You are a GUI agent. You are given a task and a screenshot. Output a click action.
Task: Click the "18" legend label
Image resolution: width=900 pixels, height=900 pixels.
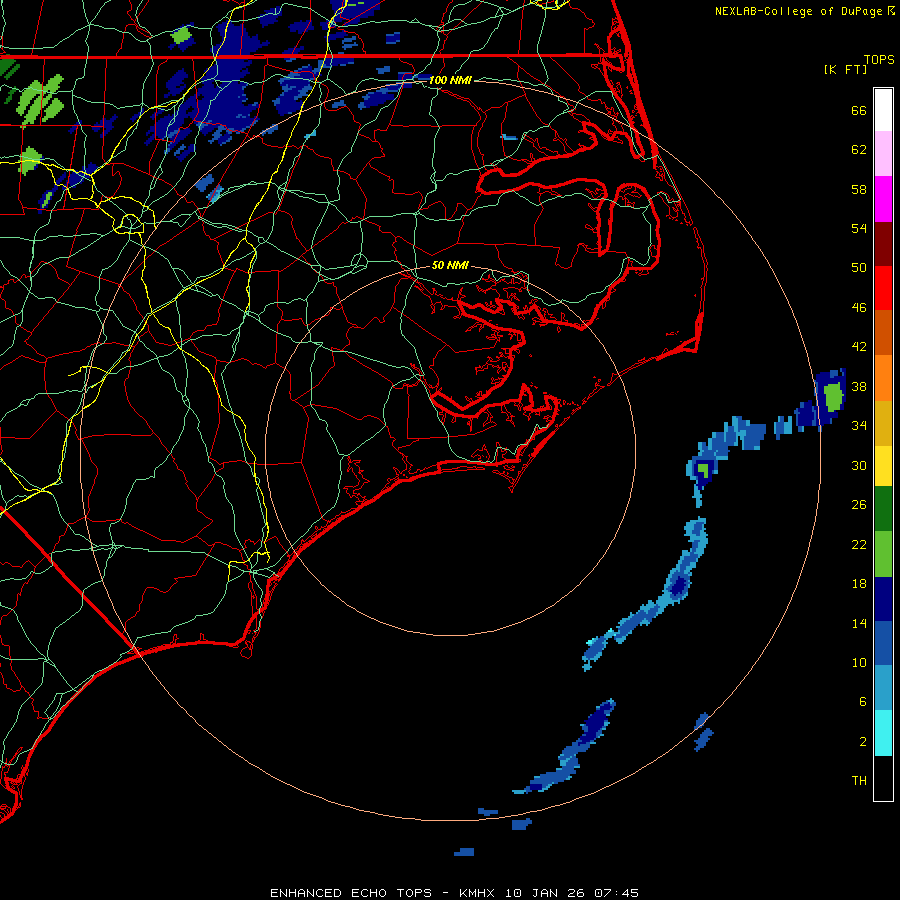point(859,584)
